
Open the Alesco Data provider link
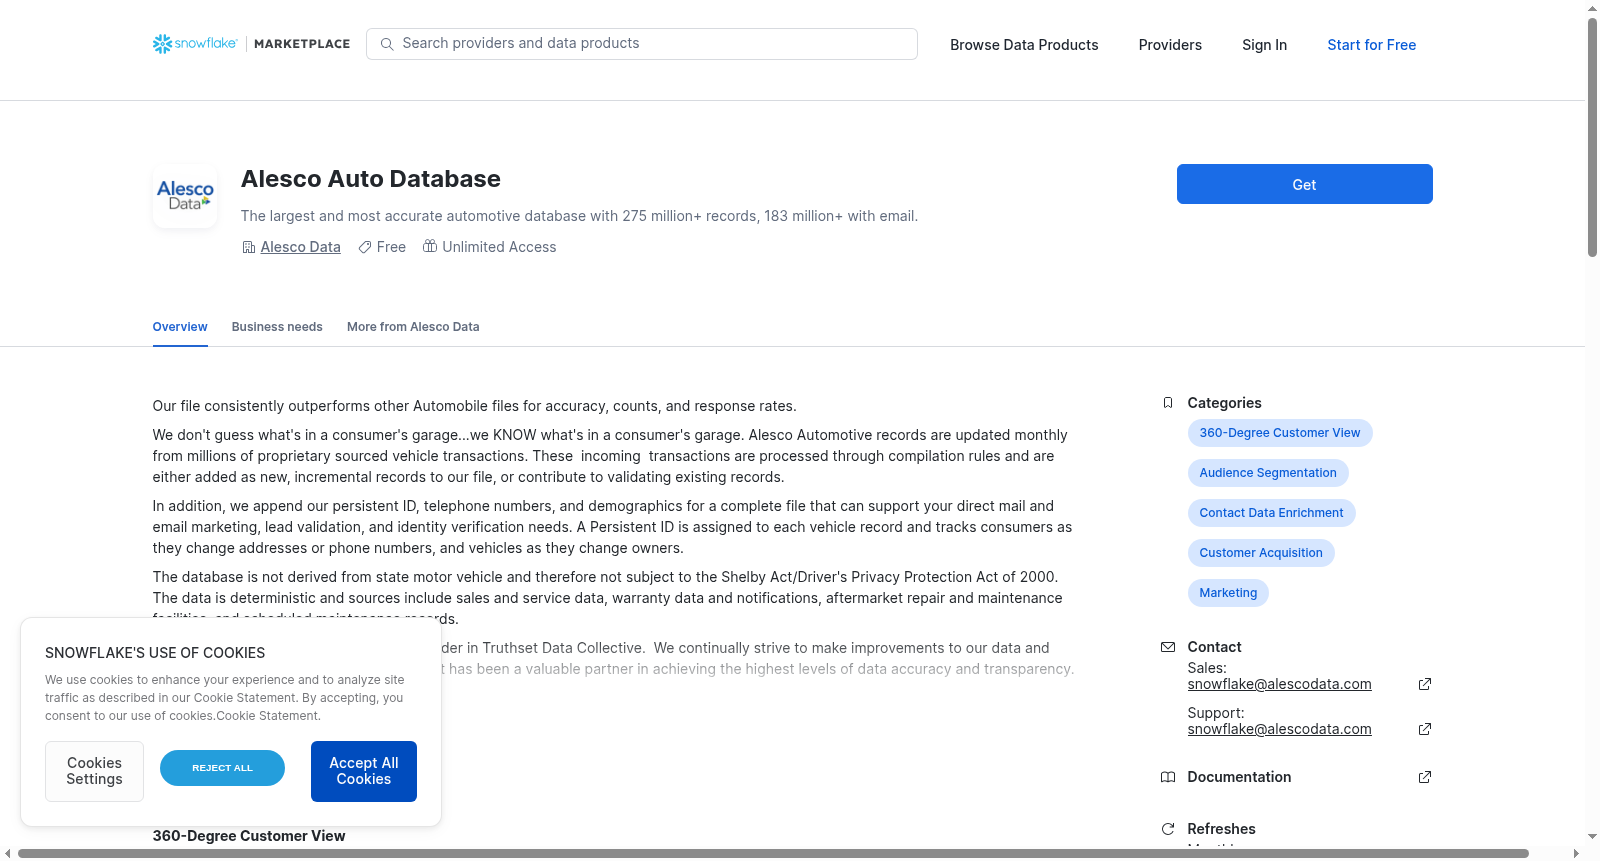(x=300, y=247)
